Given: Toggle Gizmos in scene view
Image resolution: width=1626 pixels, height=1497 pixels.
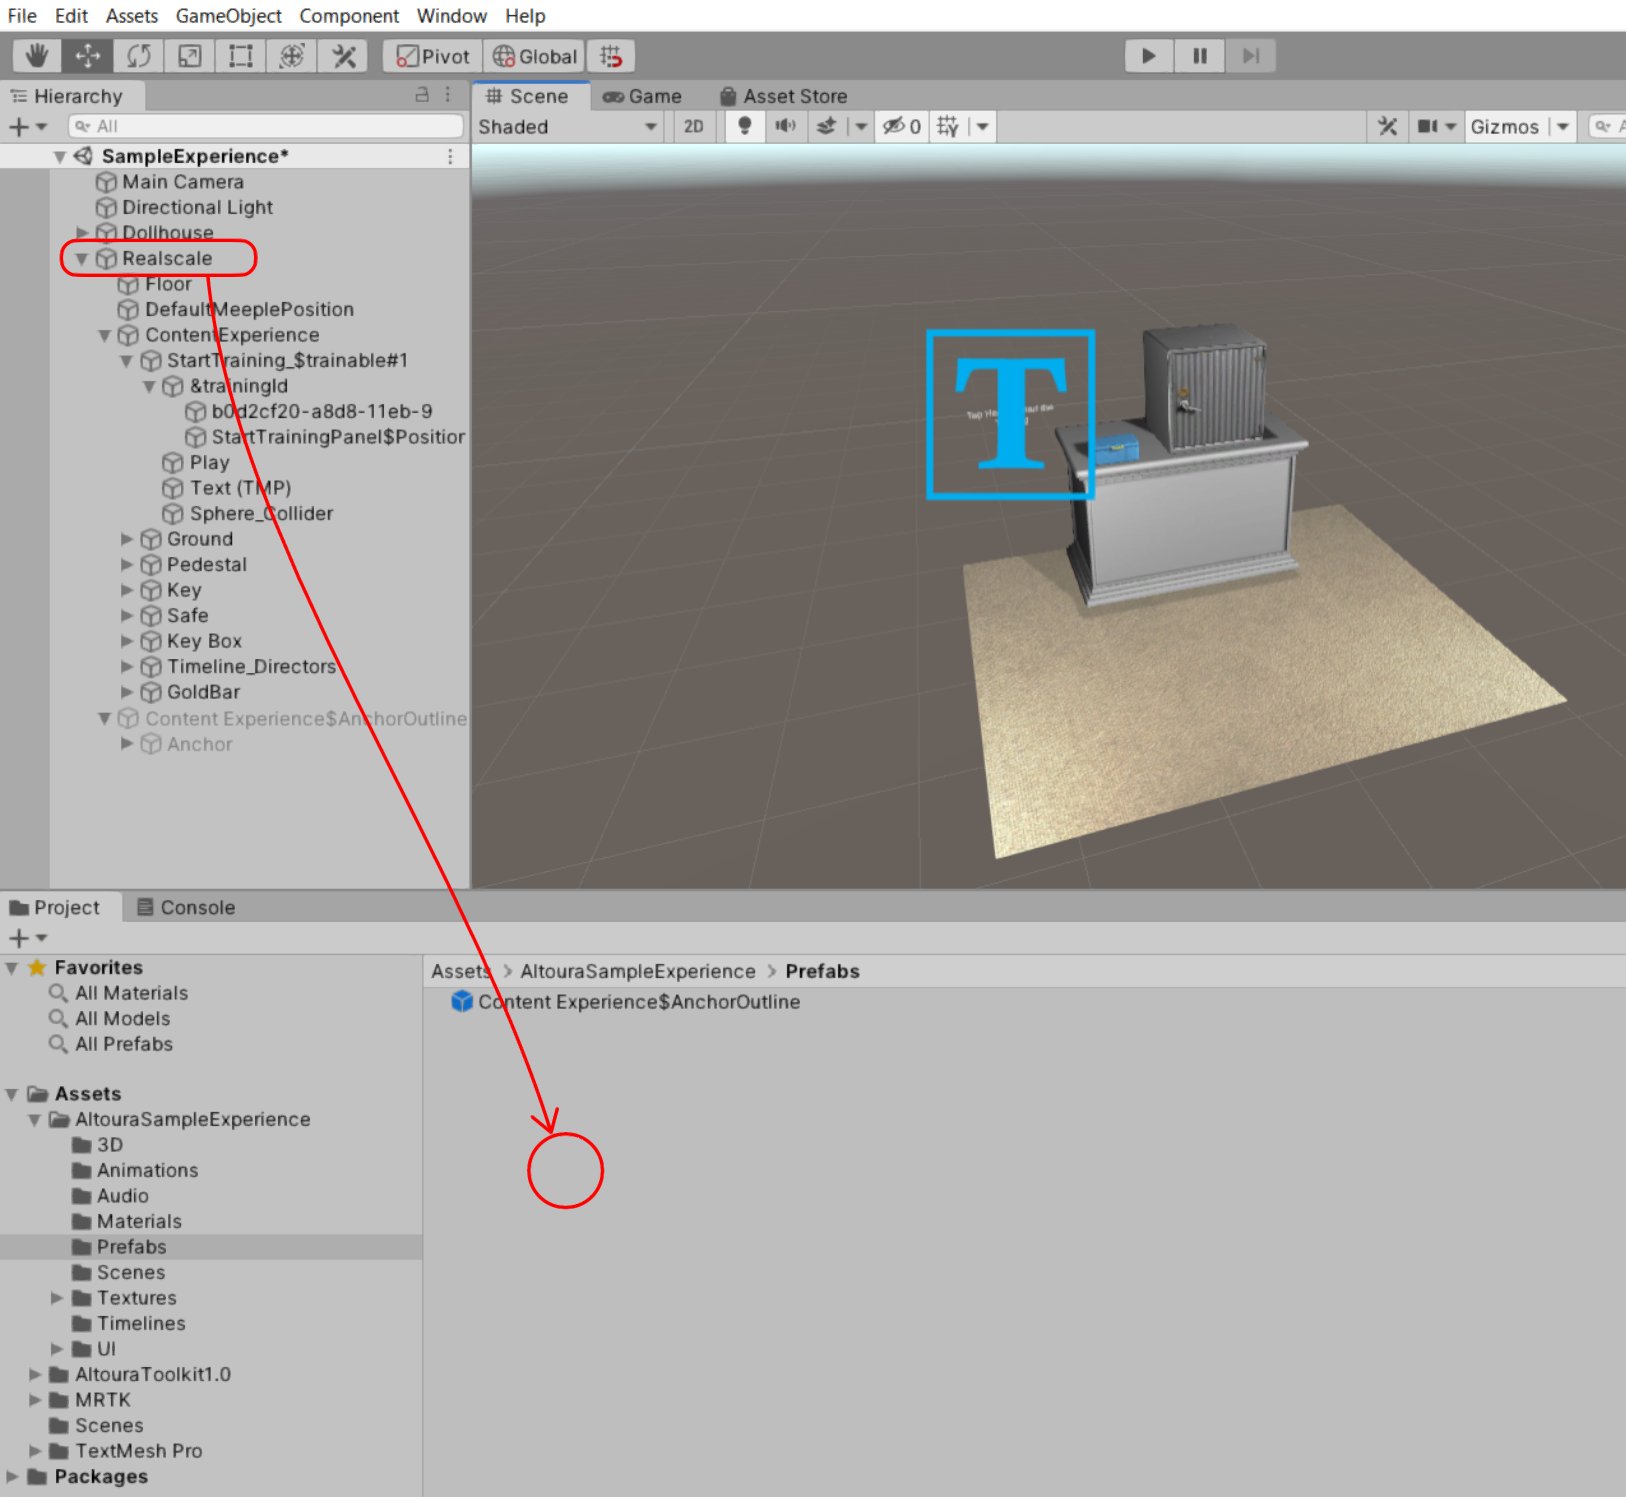Looking at the screenshot, I should click(1505, 127).
